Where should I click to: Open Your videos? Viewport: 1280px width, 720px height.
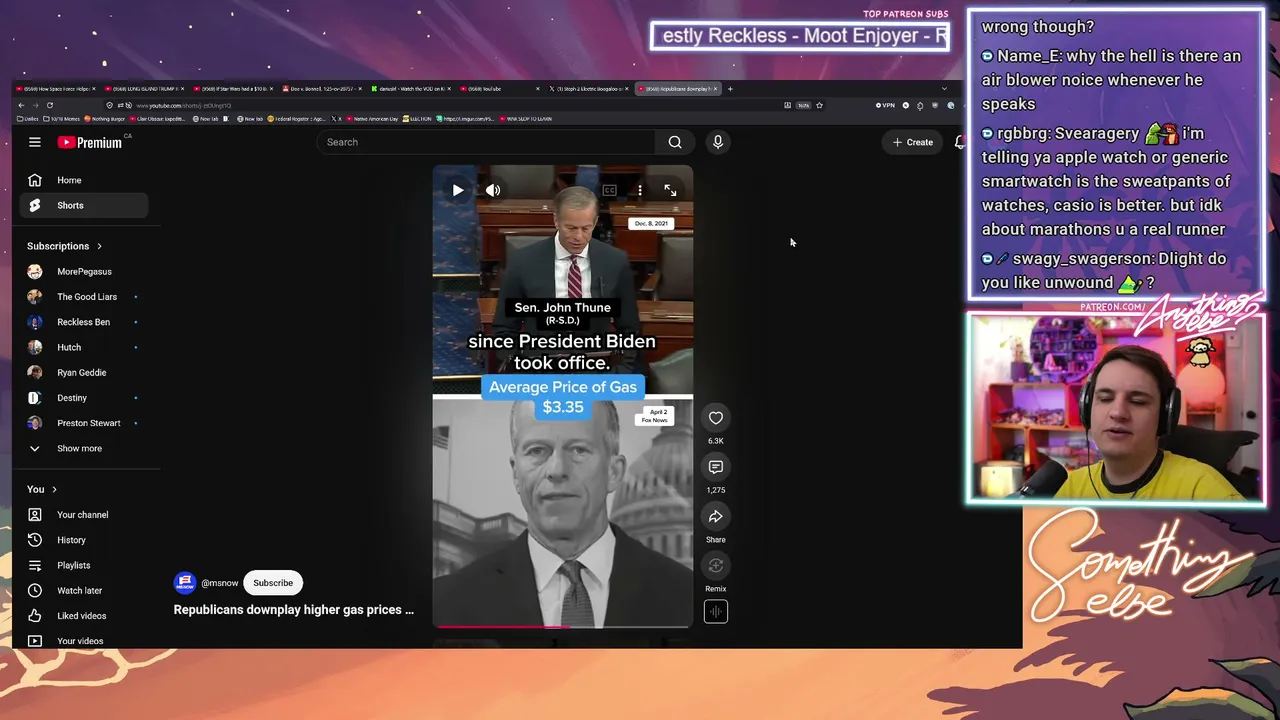point(84,641)
